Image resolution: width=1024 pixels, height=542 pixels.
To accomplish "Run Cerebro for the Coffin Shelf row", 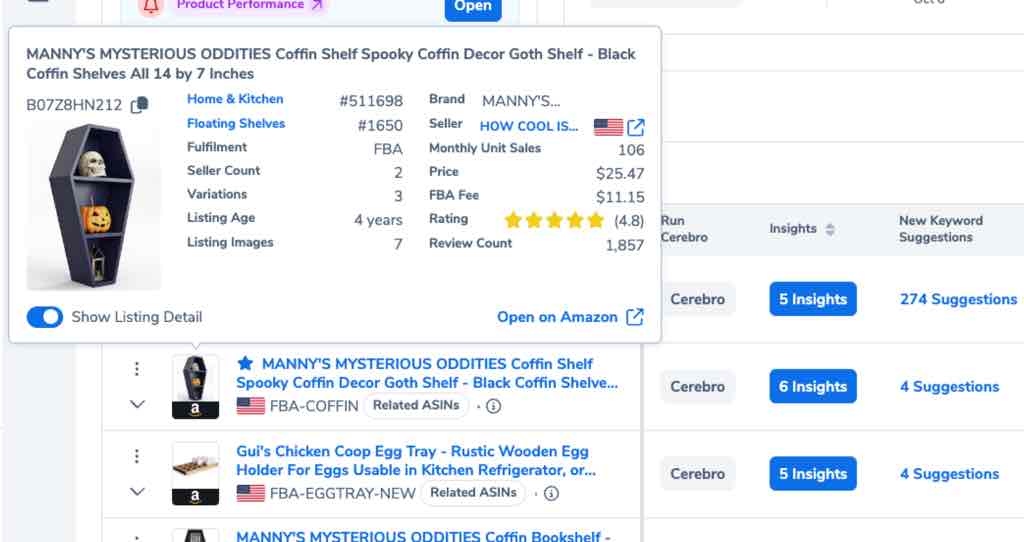I will click(697, 387).
